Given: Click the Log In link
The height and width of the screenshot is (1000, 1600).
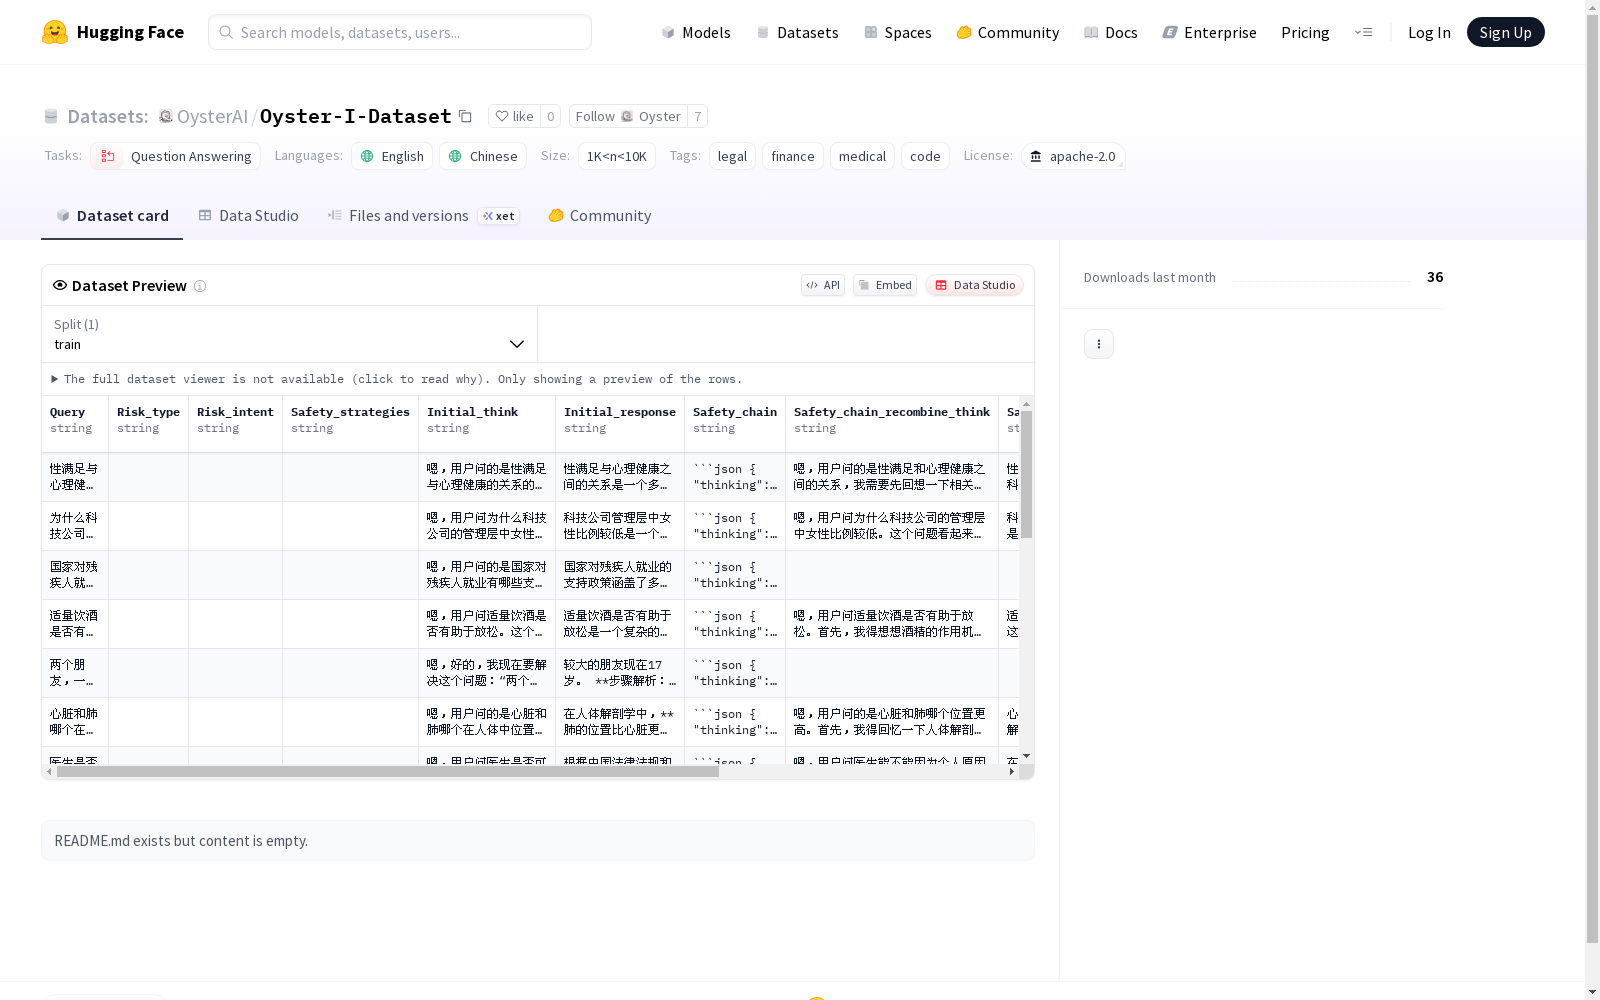Looking at the screenshot, I should [1429, 32].
